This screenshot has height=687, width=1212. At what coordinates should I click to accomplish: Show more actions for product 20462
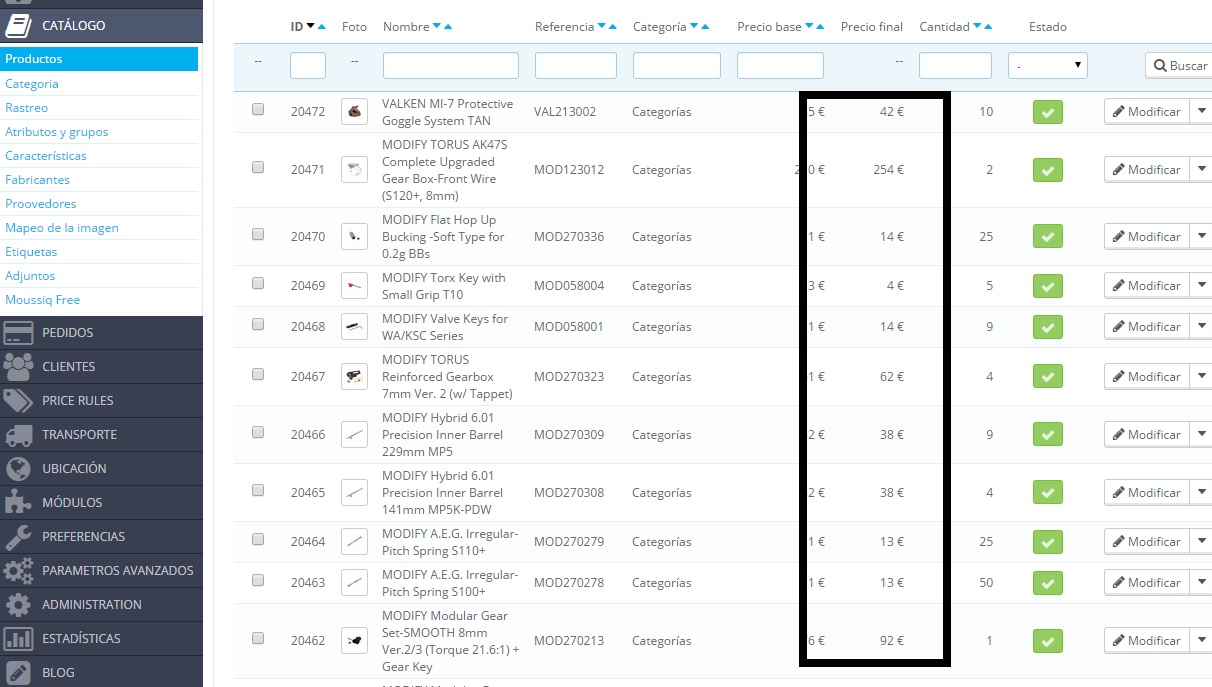coord(1201,641)
